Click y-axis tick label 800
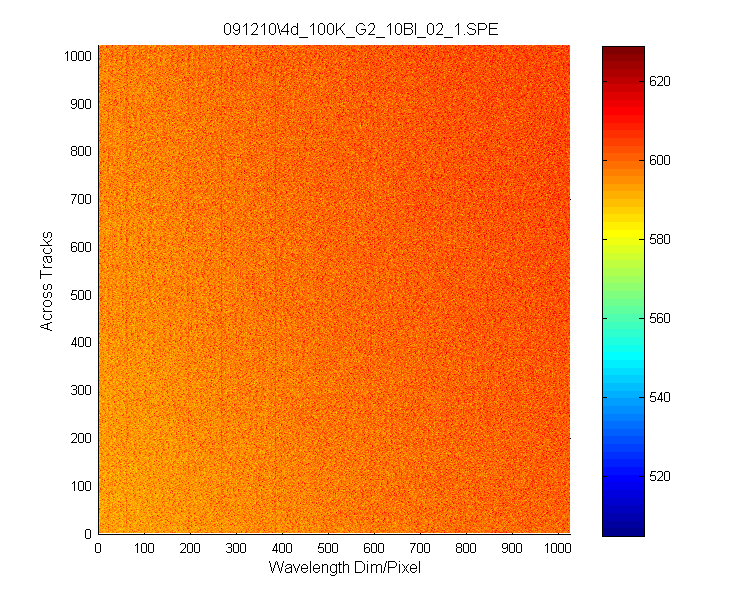Viewport: 750px width, 600px height. pyautogui.click(x=81, y=151)
